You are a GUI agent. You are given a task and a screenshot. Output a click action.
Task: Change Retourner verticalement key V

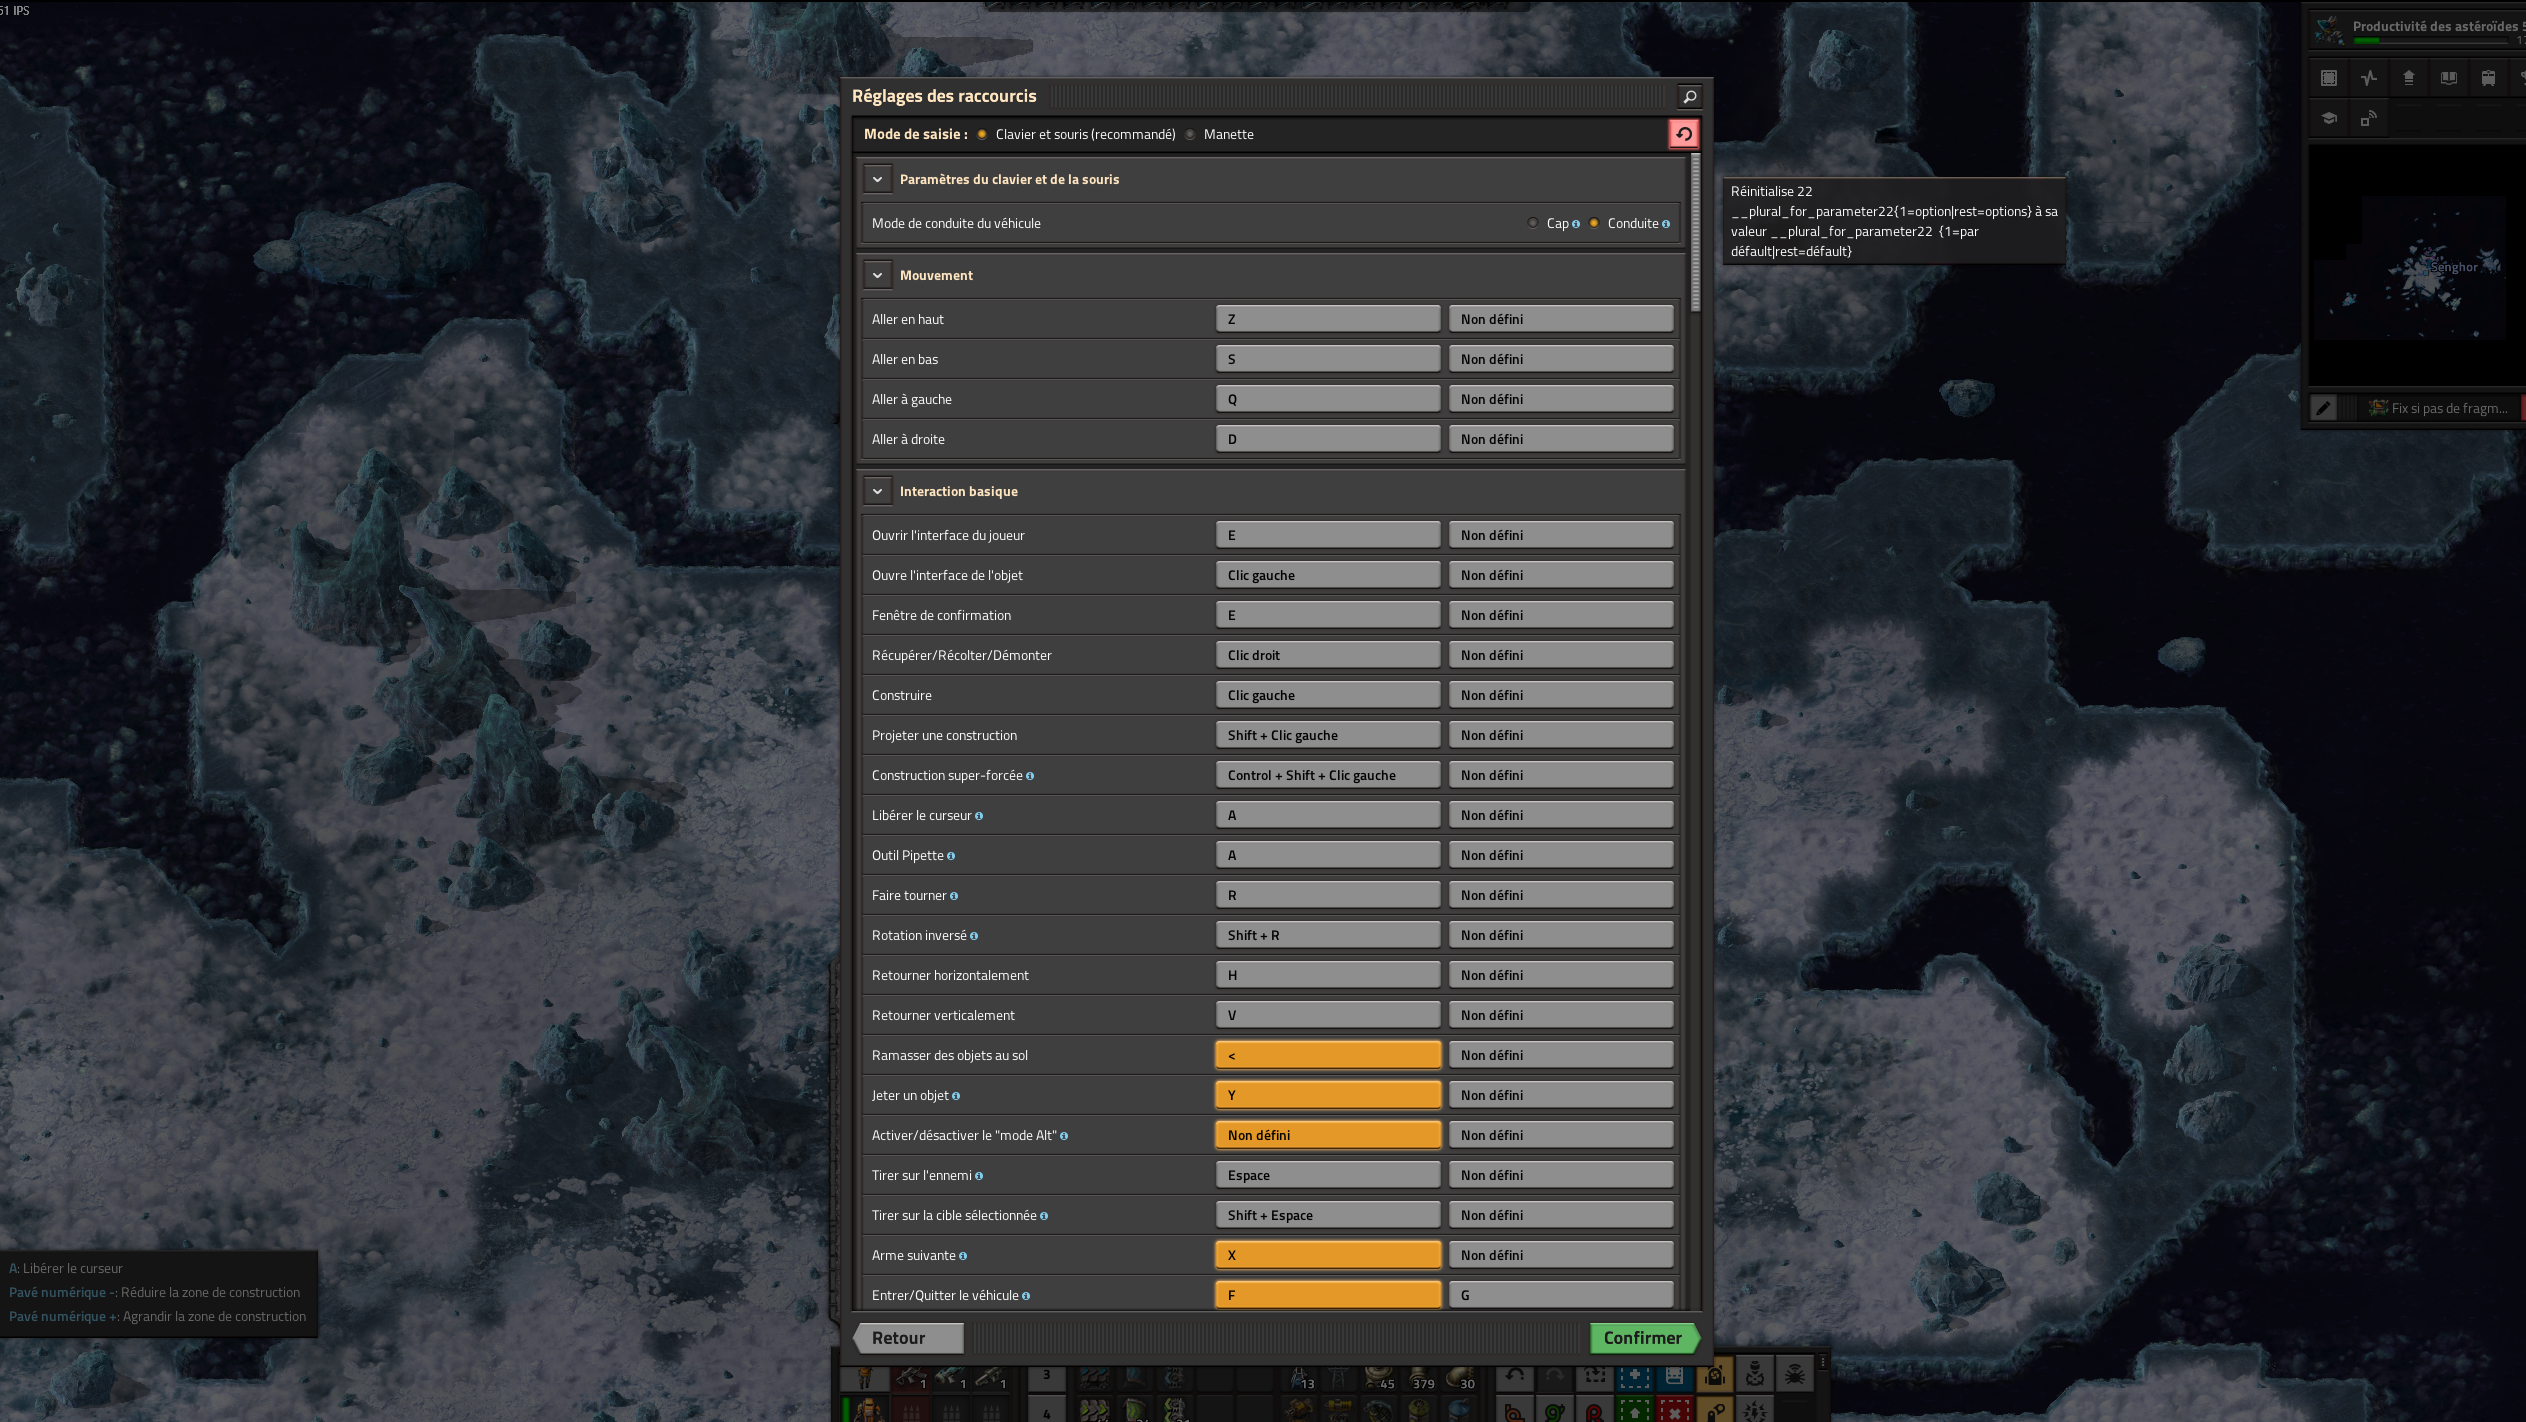click(x=1328, y=1015)
